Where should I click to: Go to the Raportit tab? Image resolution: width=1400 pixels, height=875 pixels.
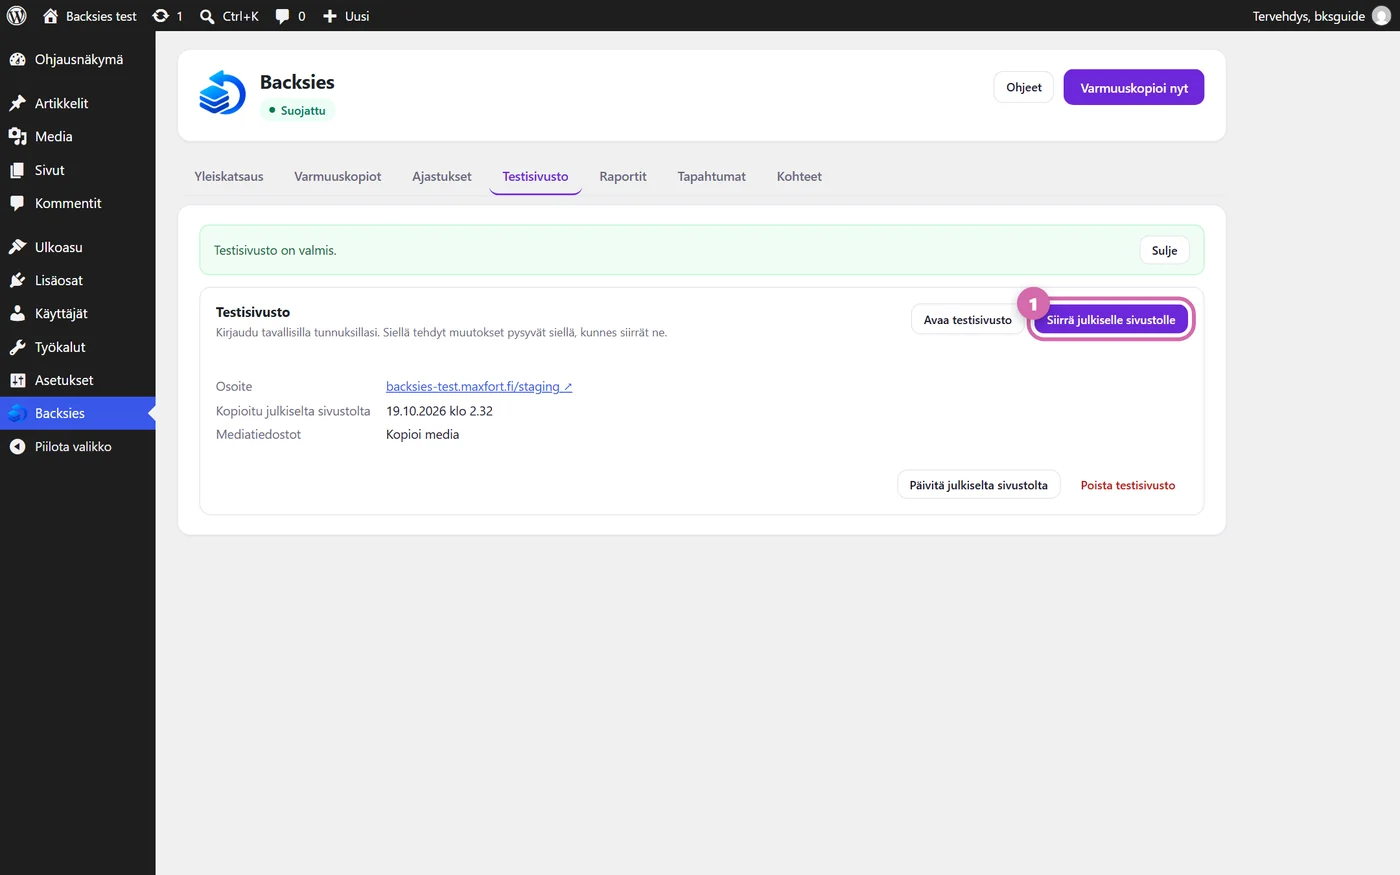click(623, 176)
